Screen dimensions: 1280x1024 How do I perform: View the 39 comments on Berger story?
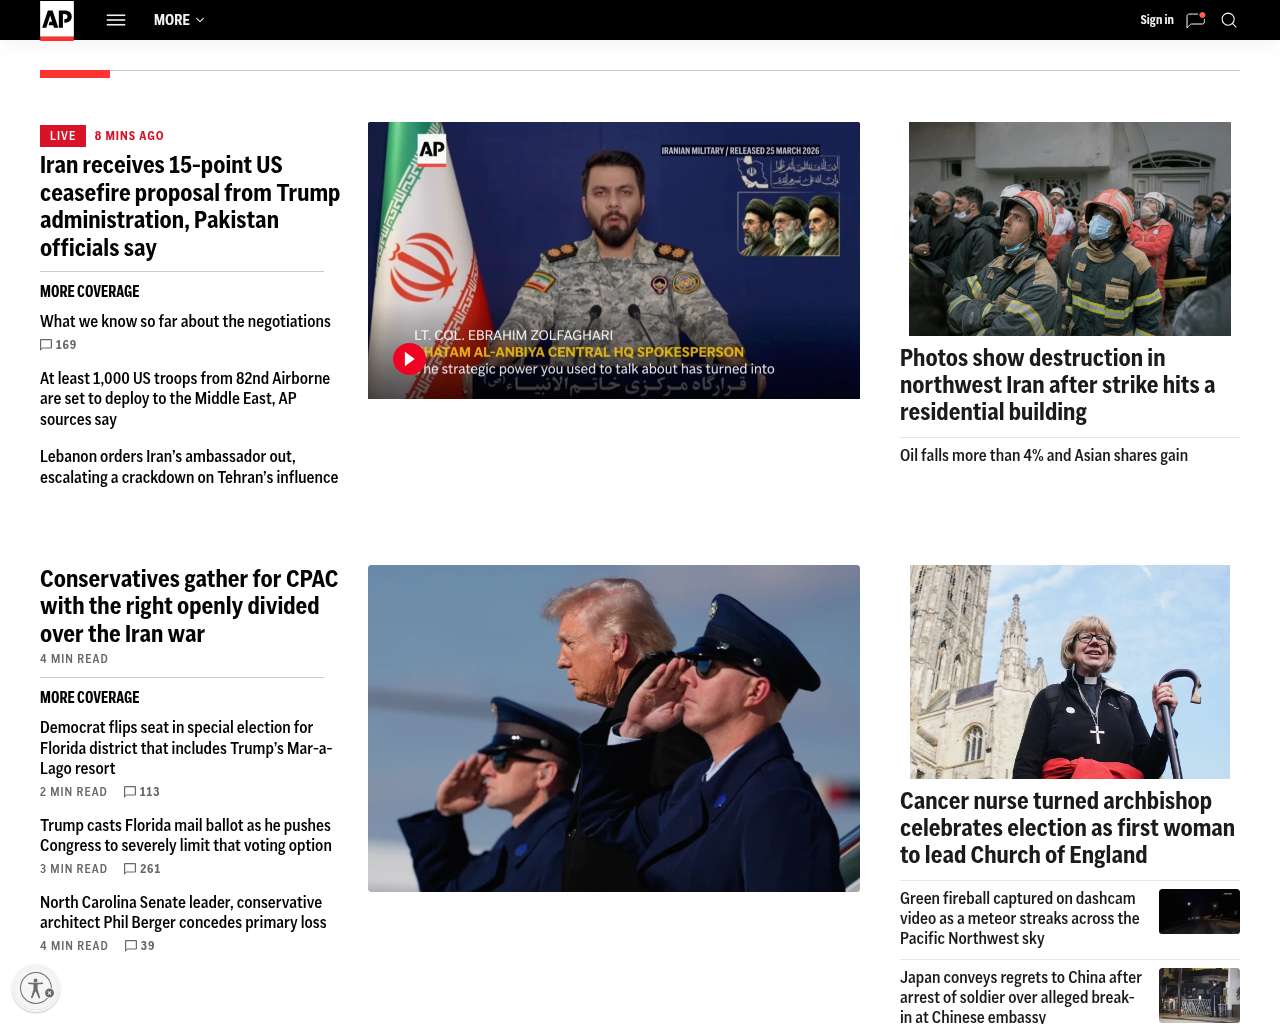(x=140, y=946)
